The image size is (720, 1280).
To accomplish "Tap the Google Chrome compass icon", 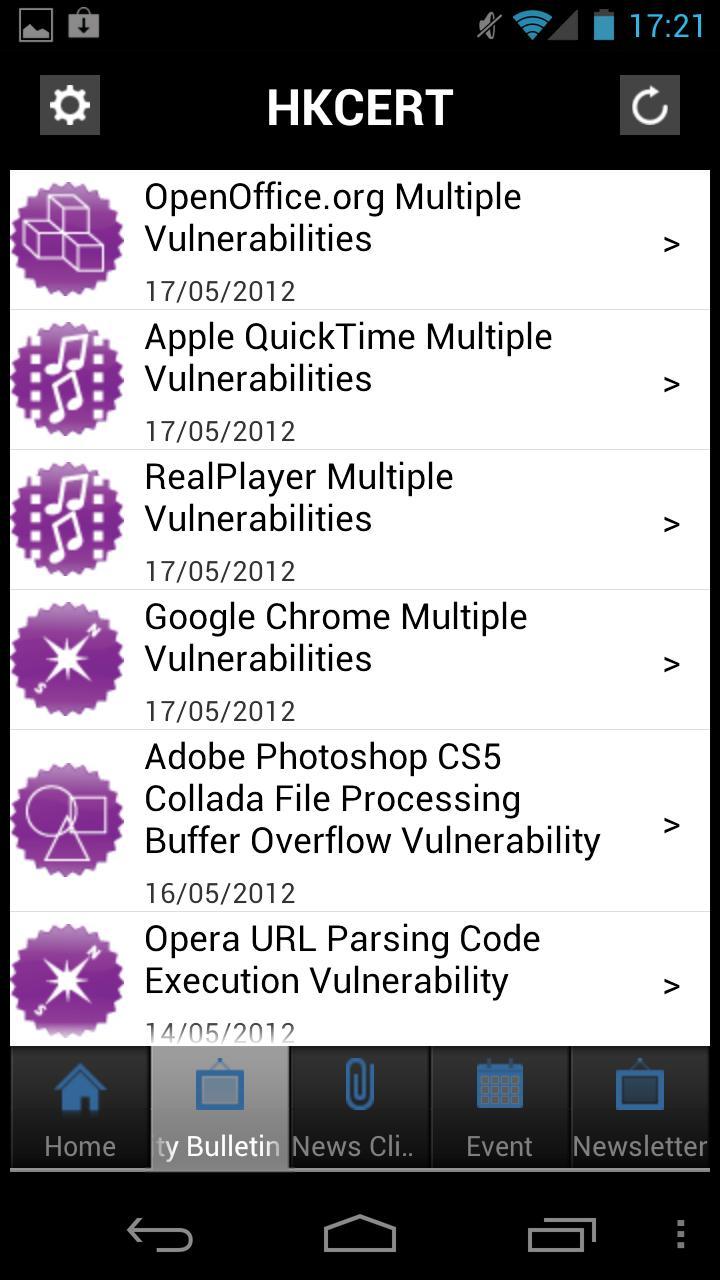I will coord(67,659).
